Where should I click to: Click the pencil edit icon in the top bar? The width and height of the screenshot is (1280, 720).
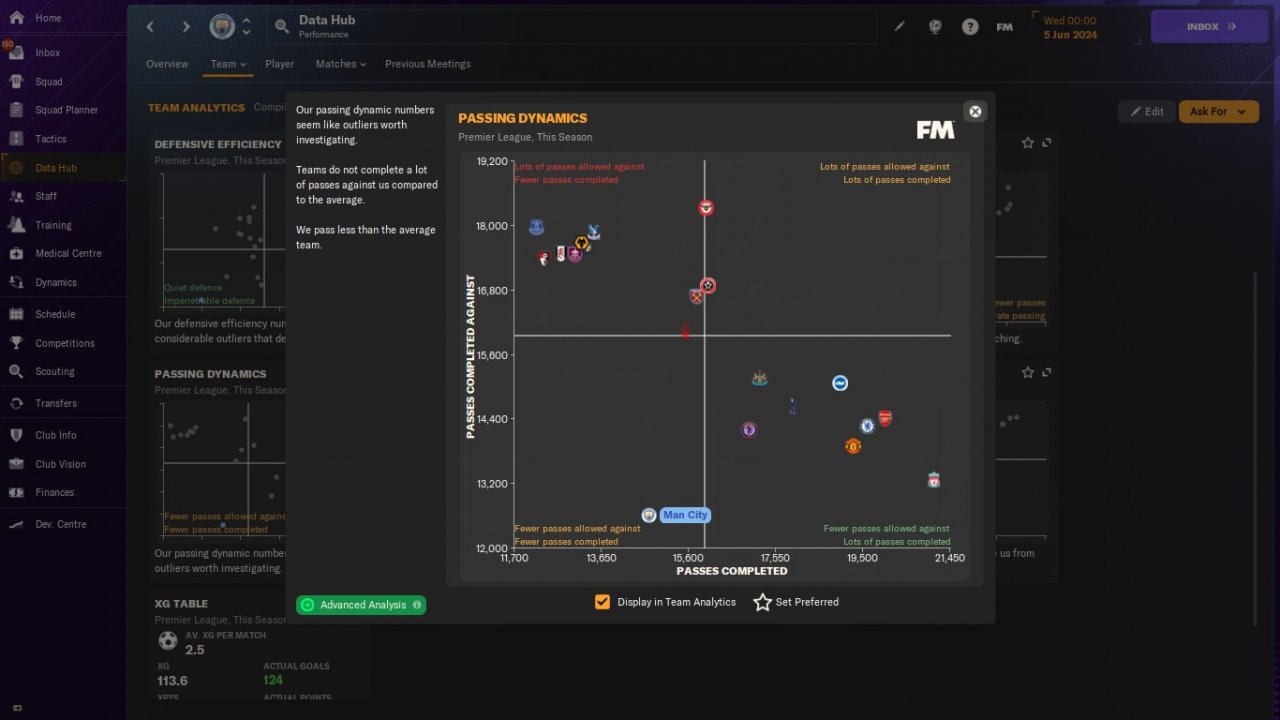point(899,27)
